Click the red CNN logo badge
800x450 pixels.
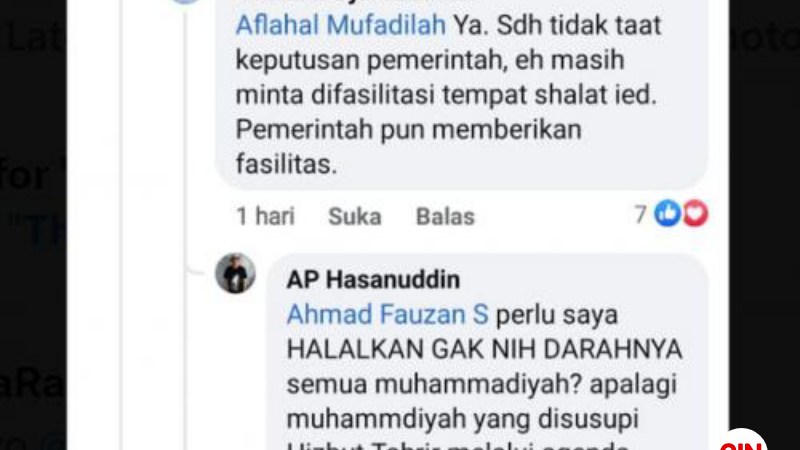tap(741, 440)
